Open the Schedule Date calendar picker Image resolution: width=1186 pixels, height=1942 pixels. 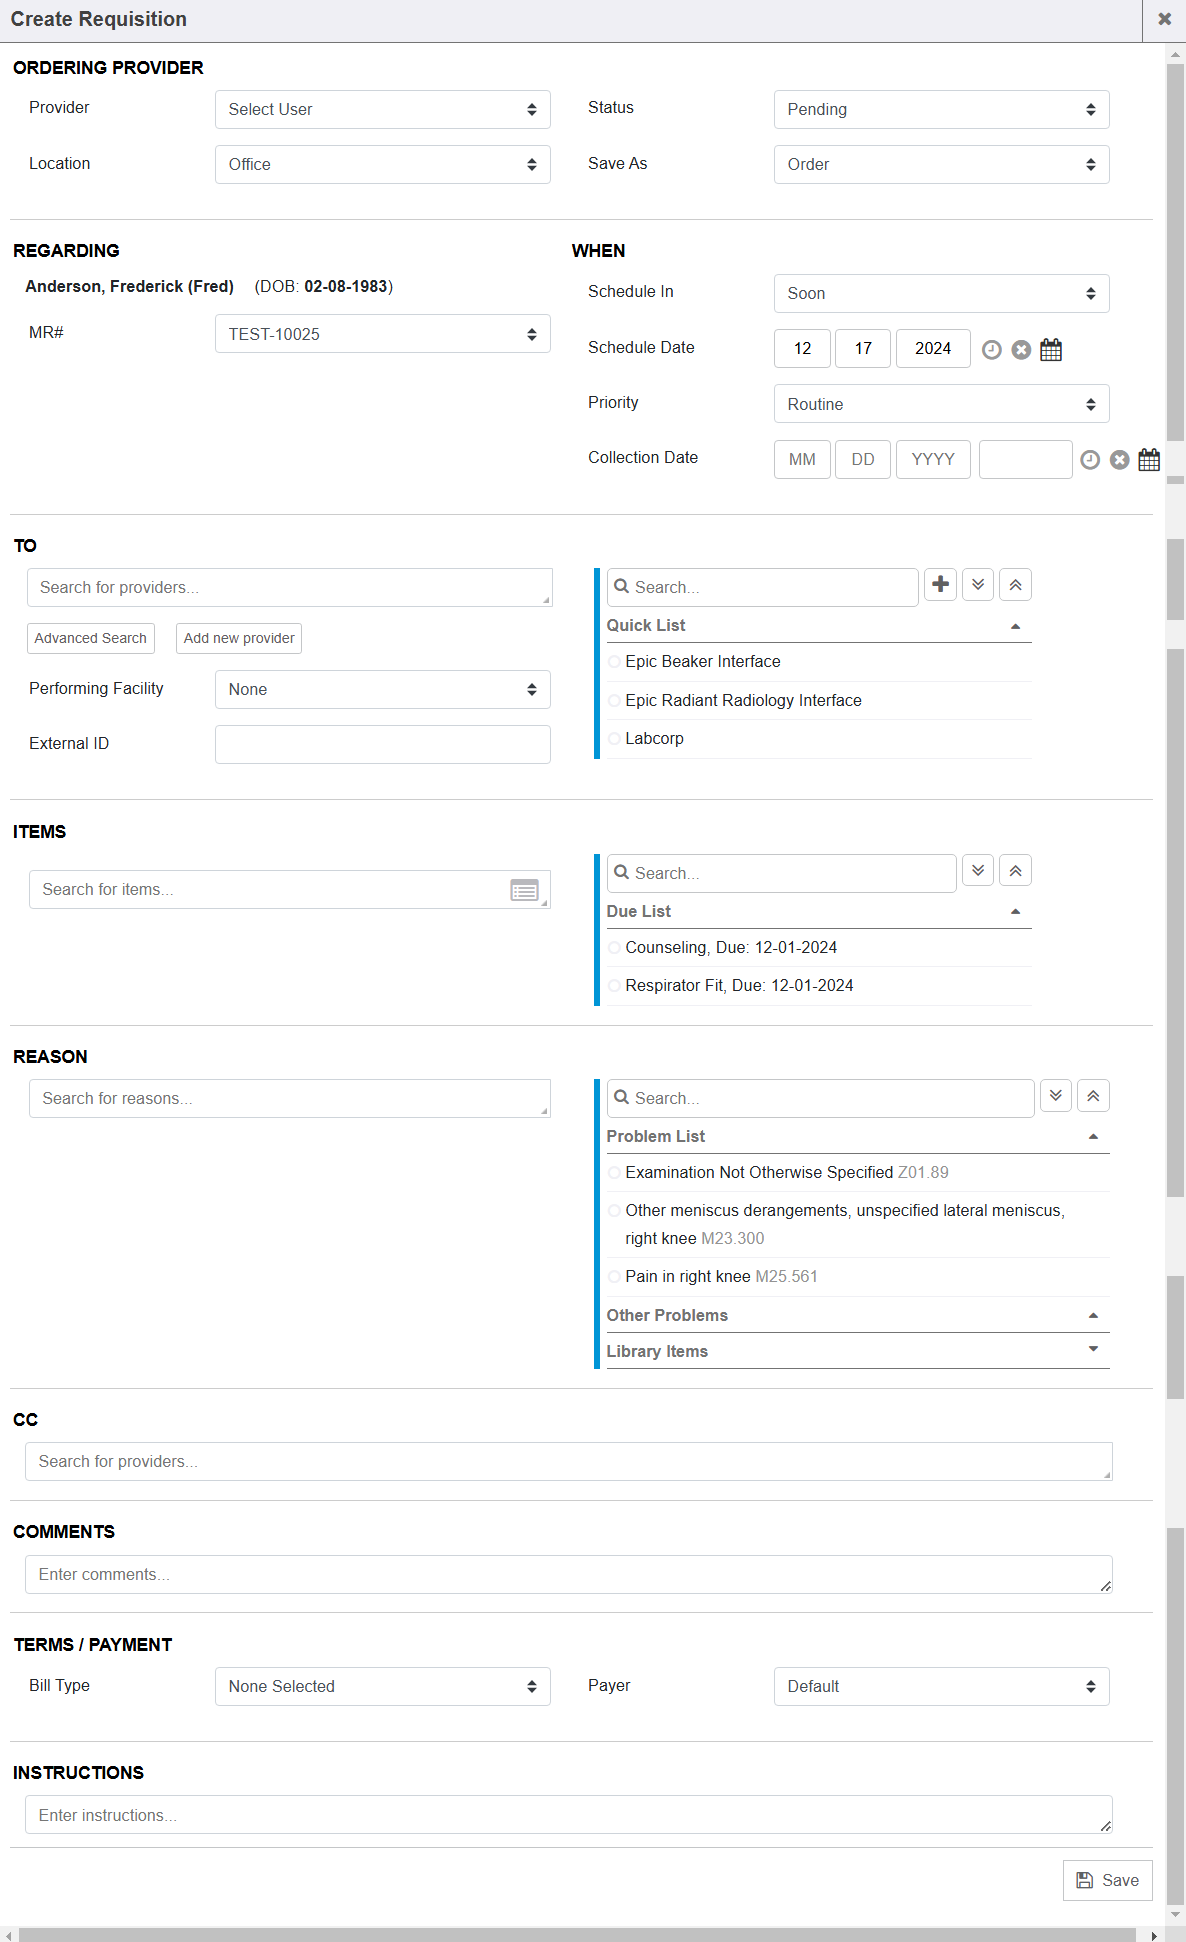coord(1050,350)
